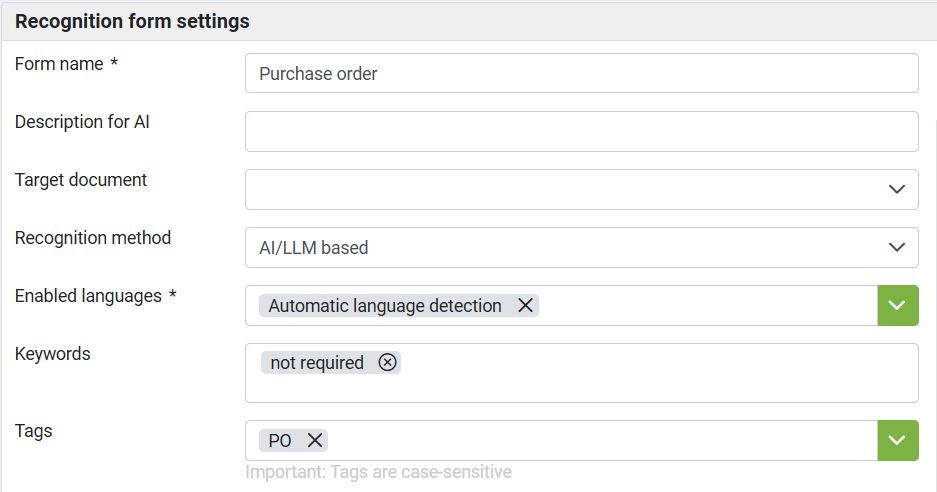Select the 'not required' keyword text

tap(317, 363)
